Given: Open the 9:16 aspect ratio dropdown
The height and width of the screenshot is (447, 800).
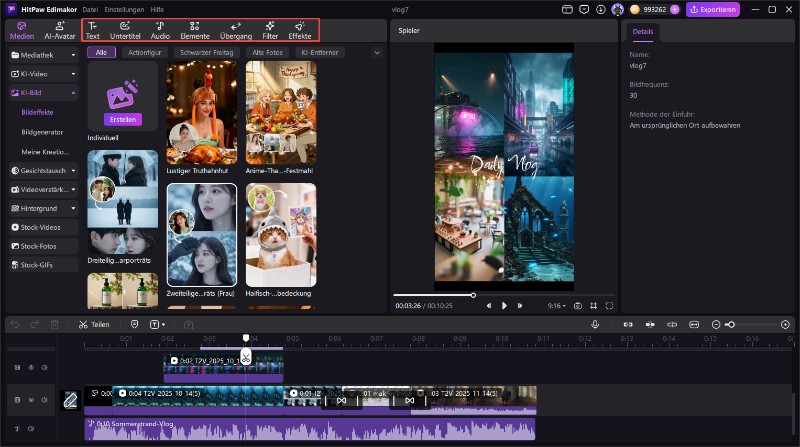Looking at the screenshot, I should pyautogui.click(x=555, y=305).
